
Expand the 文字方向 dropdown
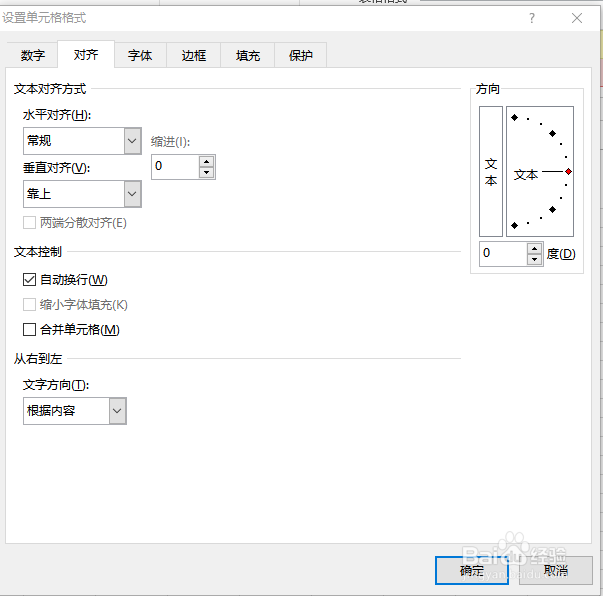(75, 411)
